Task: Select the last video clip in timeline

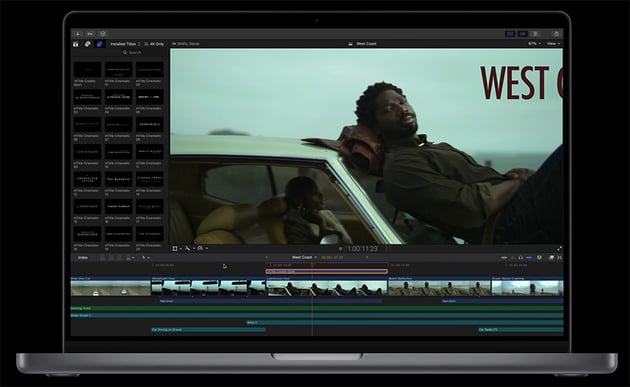Action: tap(527, 287)
